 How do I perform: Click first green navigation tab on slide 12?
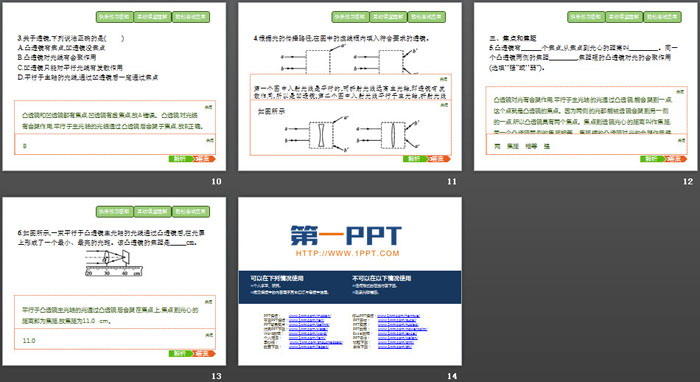pyautogui.click(x=586, y=17)
